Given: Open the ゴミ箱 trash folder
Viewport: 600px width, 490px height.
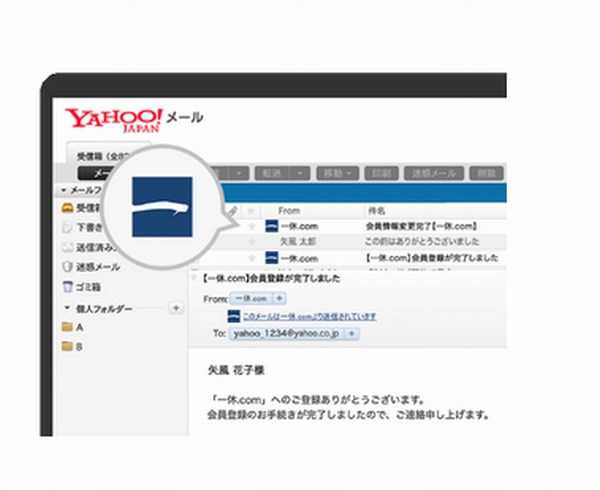Looking at the screenshot, I should tap(88, 287).
